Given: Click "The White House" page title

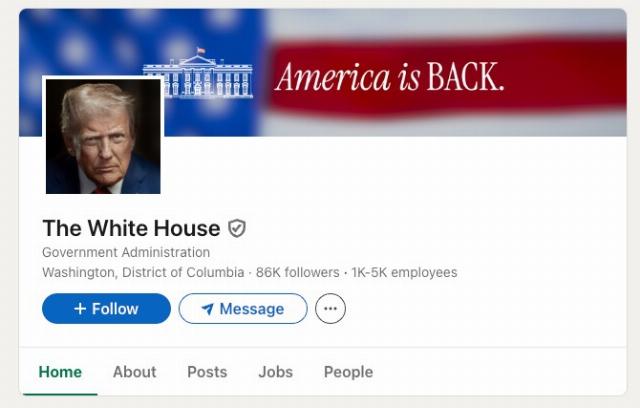Looking at the screenshot, I should coord(131,228).
